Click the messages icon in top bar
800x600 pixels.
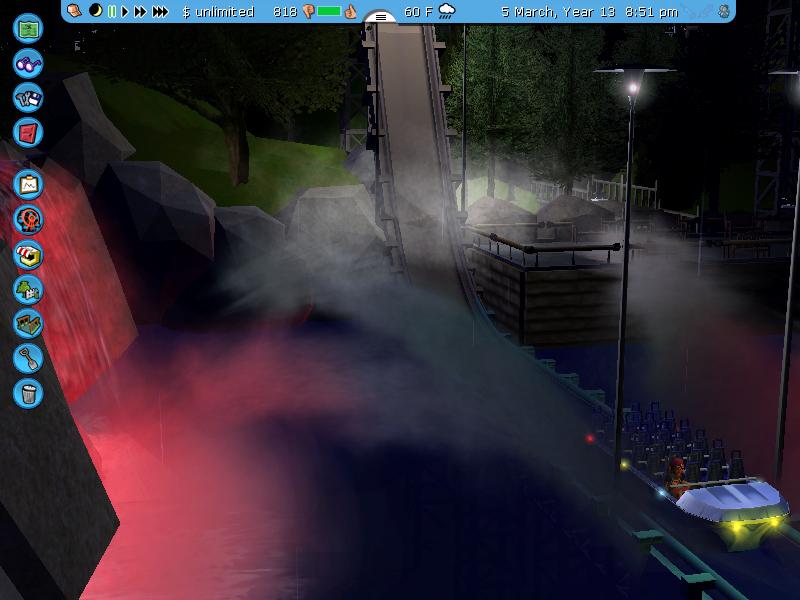click(x=74, y=11)
